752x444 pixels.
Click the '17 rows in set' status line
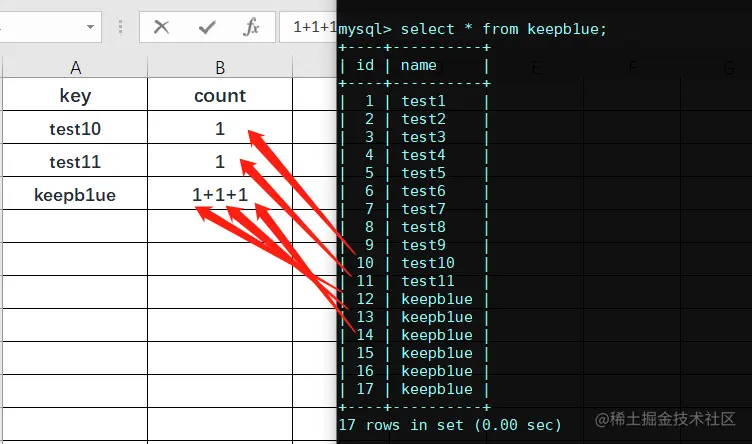pos(450,425)
